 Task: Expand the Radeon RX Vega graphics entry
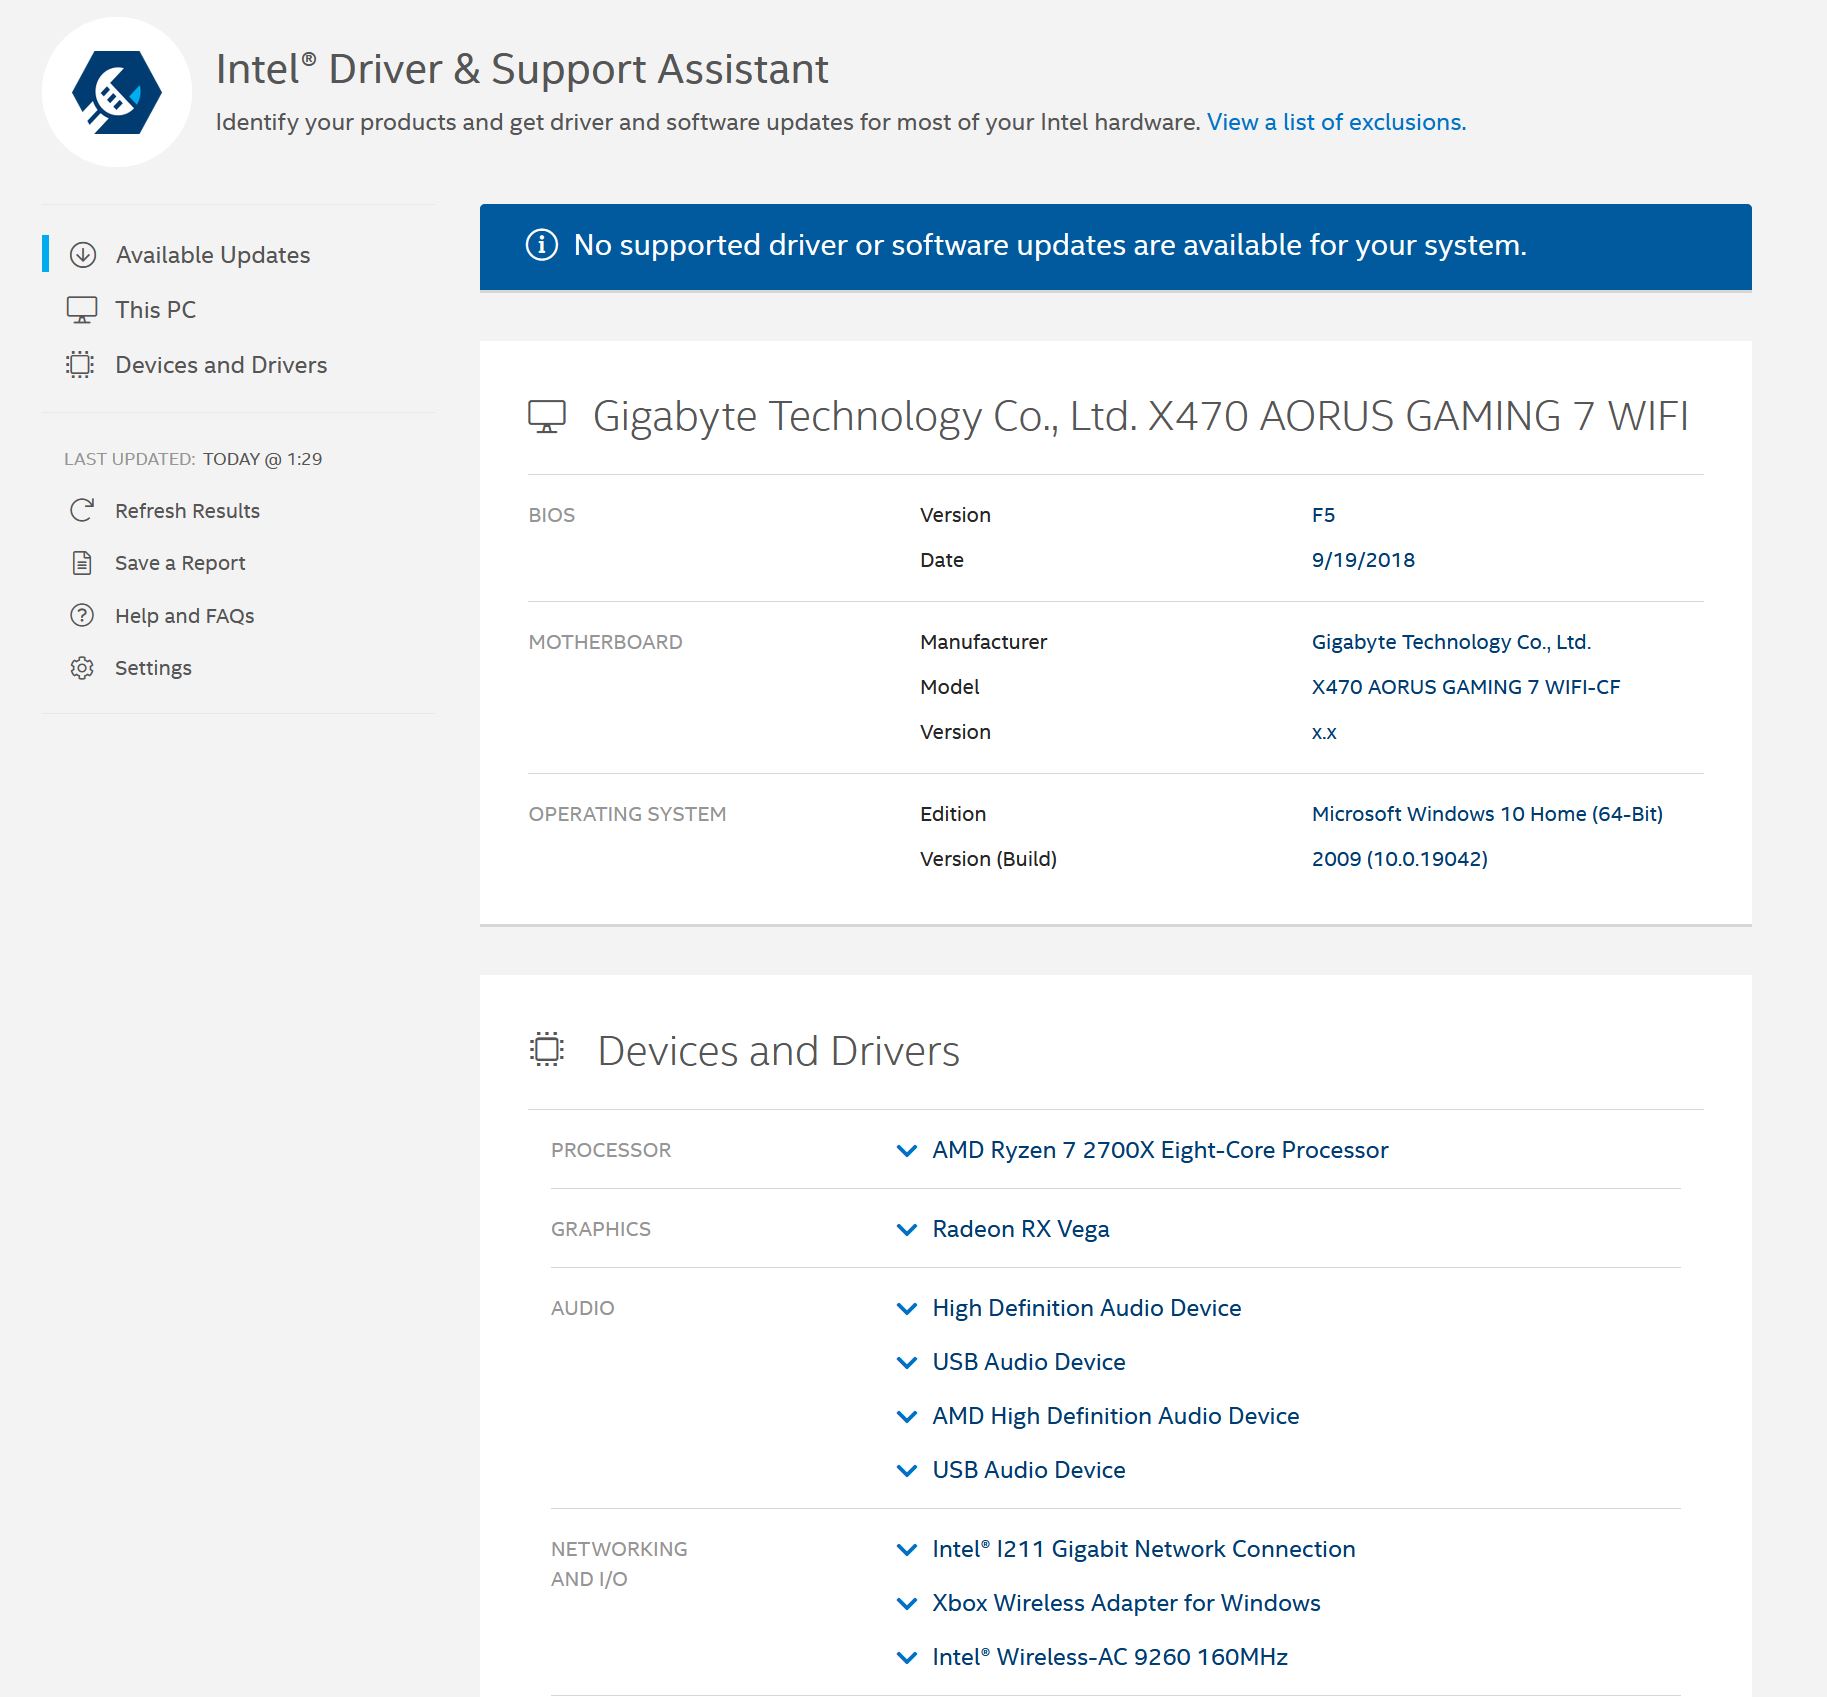(907, 1230)
